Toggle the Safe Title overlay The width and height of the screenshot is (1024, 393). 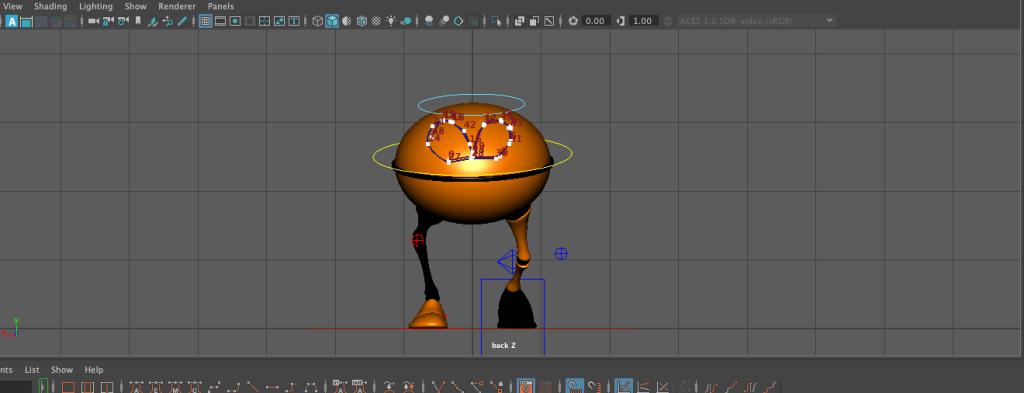point(295,21)
